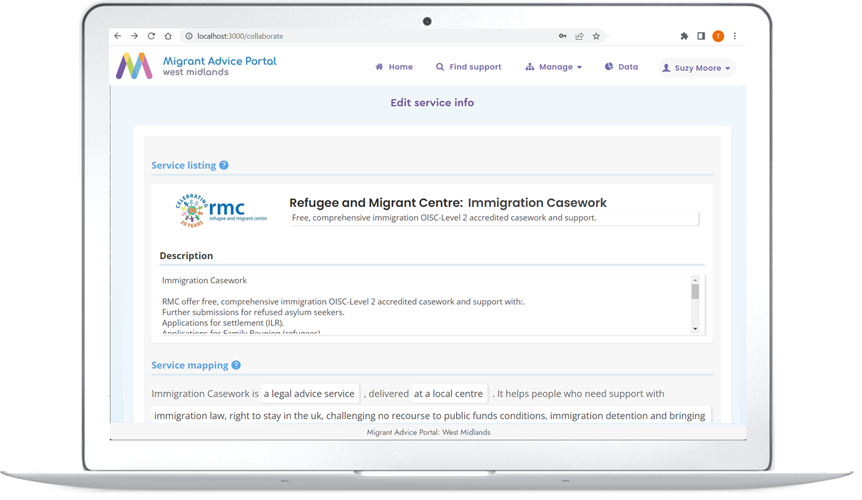The image size is (862, 500).
Task: Go back with the browser back arrow
Action: (x=118, y=36)
